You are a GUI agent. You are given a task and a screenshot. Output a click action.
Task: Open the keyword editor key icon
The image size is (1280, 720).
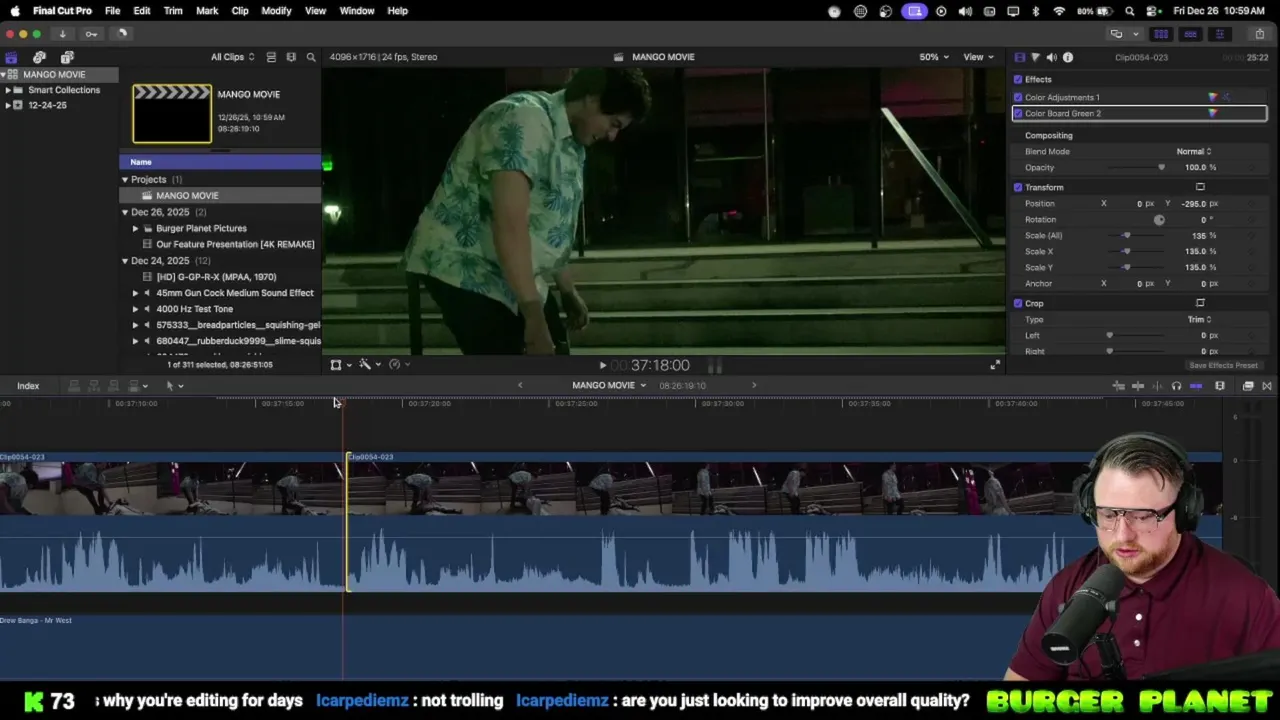point(91,34)
